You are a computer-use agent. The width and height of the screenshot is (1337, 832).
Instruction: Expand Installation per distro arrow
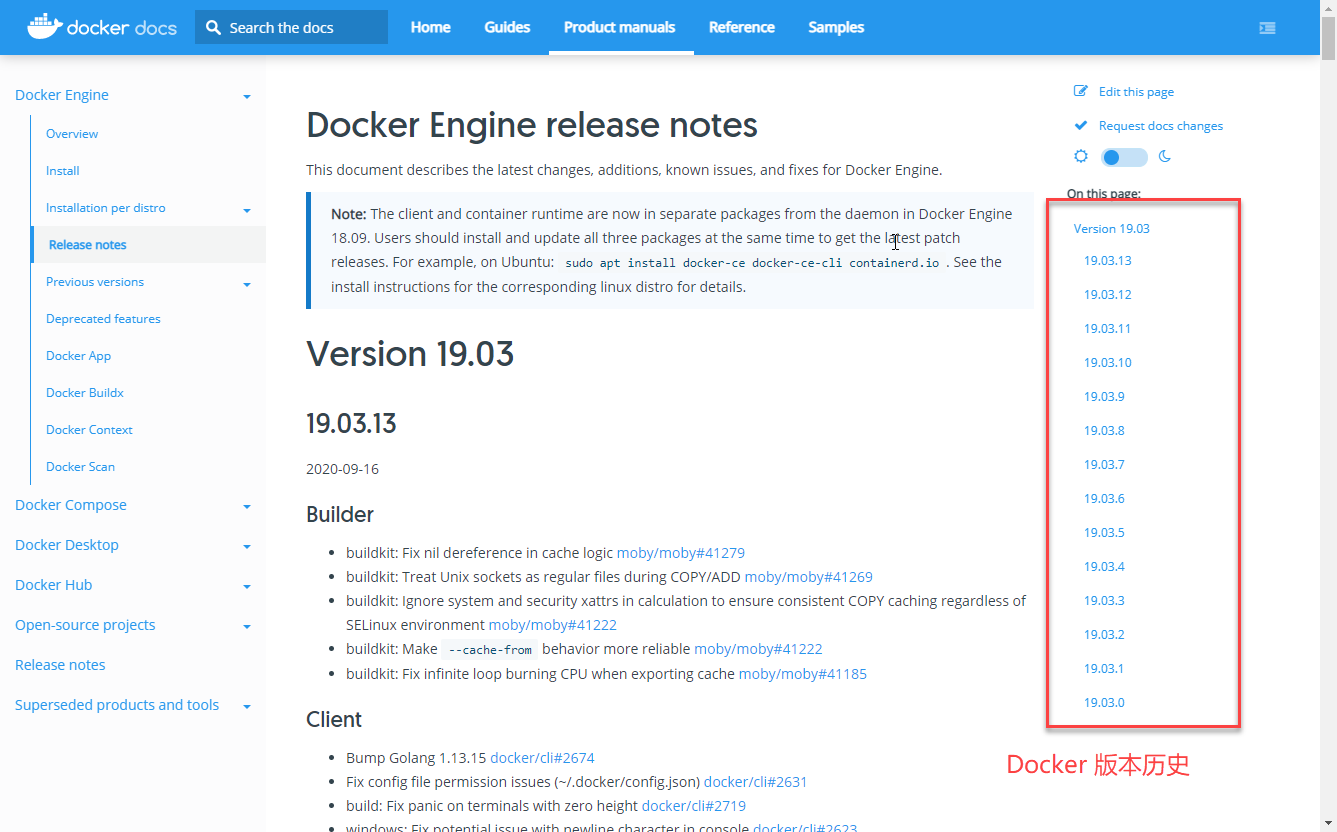point(247,210)
